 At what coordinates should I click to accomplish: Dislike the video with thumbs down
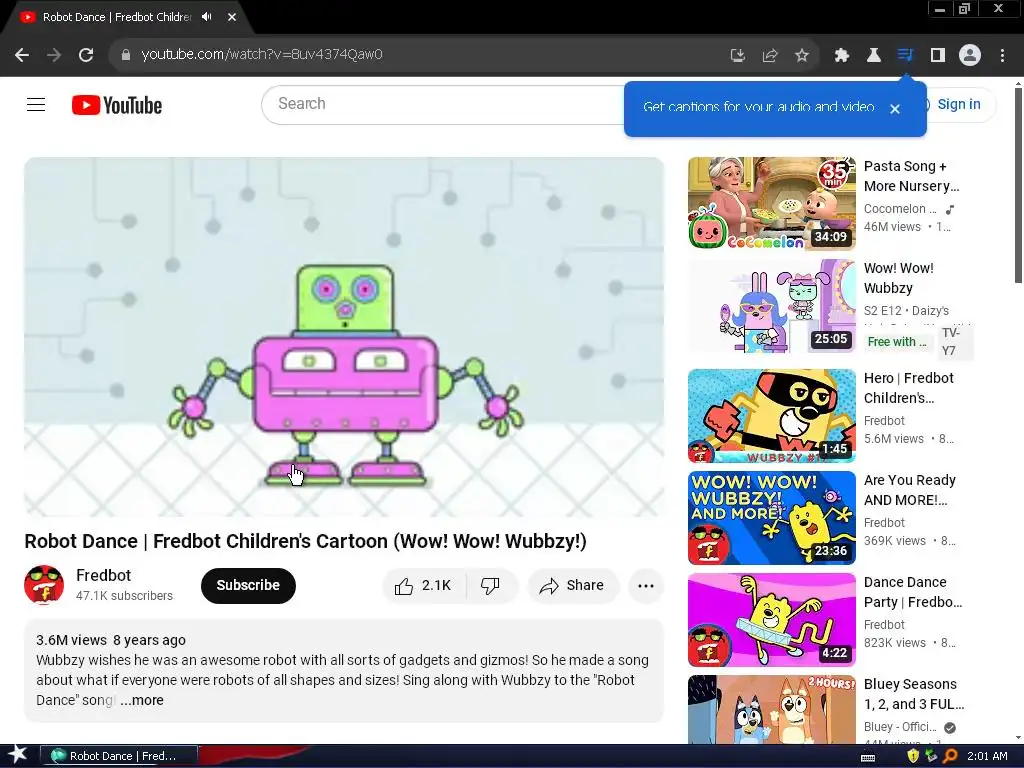point(490,586)
